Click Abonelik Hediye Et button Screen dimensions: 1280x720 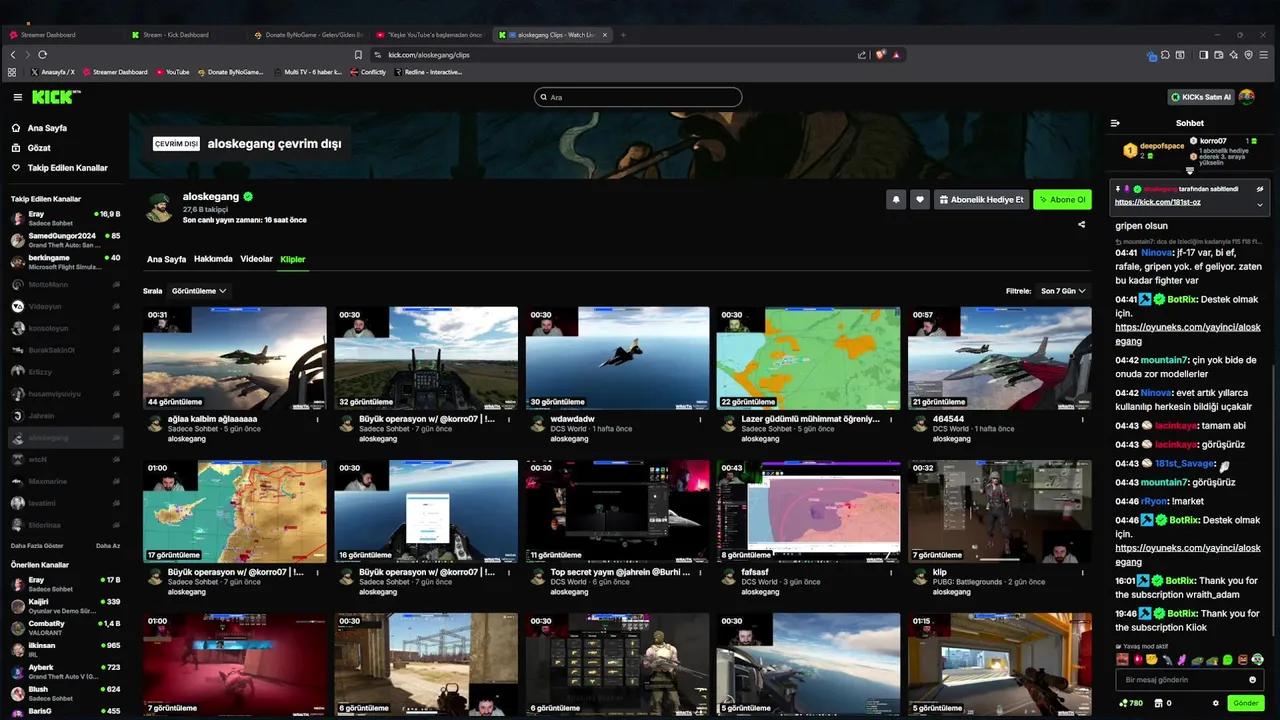[x=981, y=199]
